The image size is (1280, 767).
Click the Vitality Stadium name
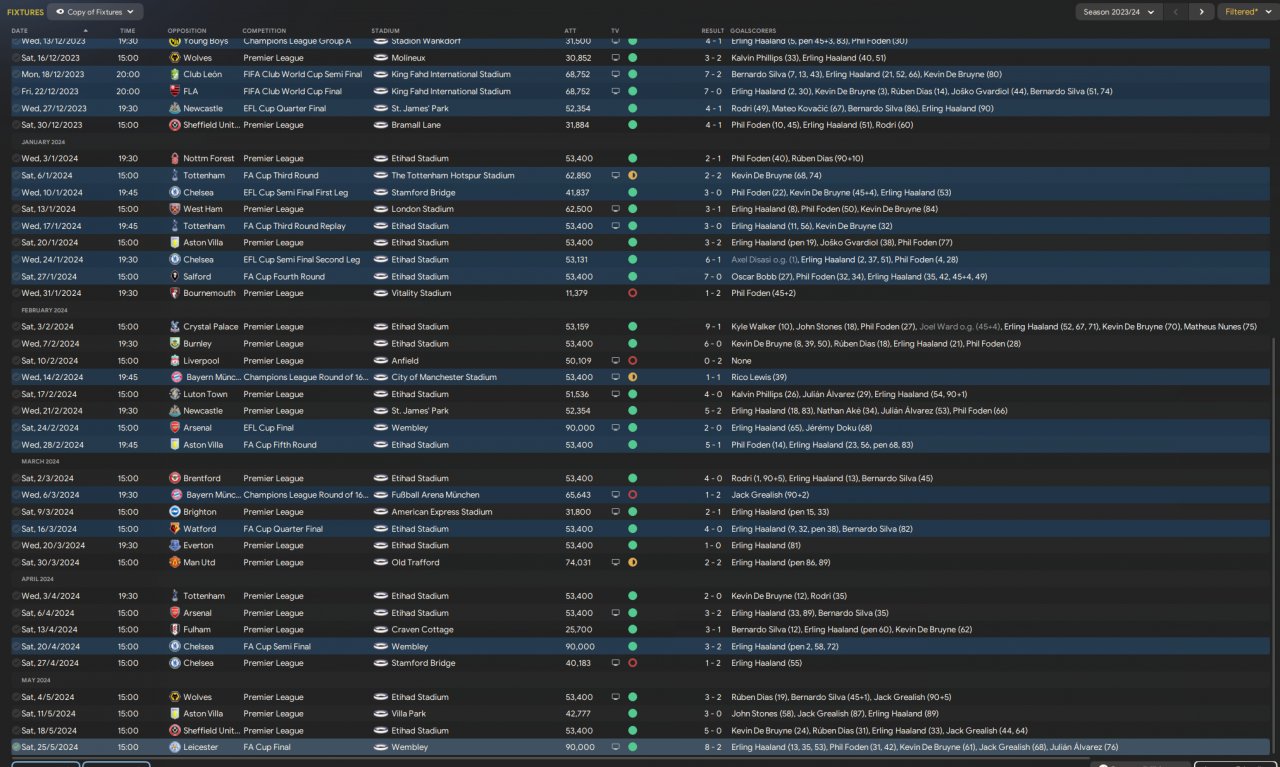point(421,294)
